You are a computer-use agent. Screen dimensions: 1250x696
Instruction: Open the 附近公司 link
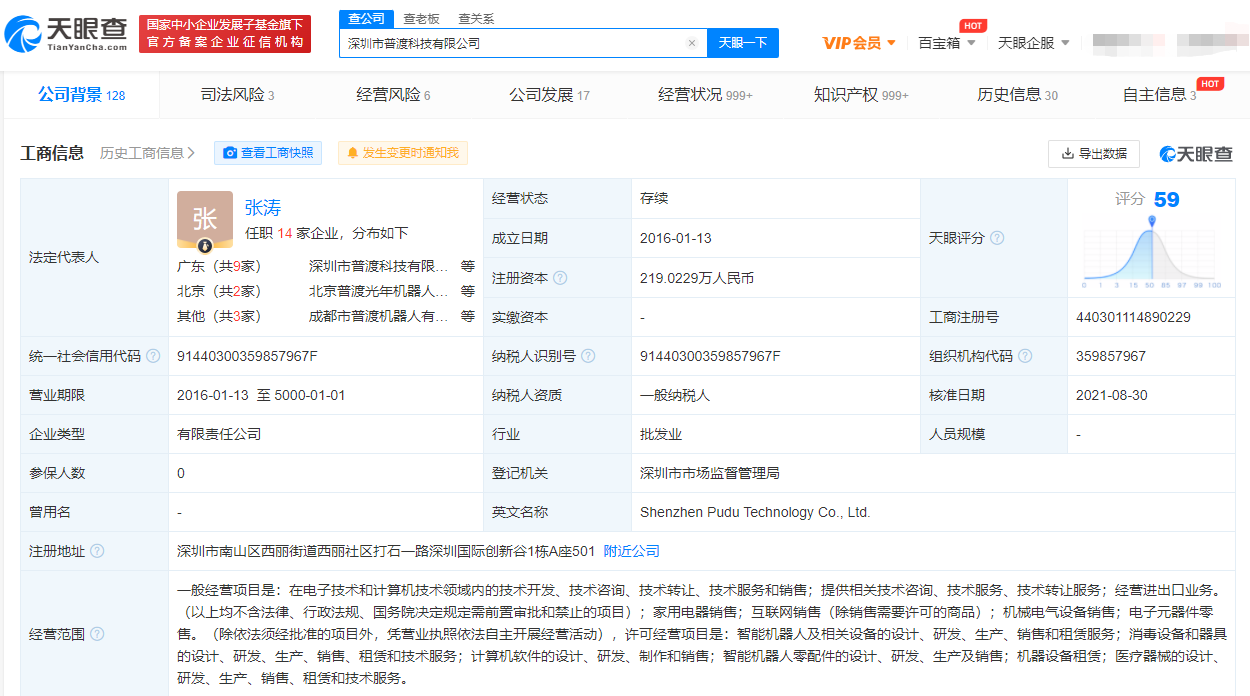(631, 551)
